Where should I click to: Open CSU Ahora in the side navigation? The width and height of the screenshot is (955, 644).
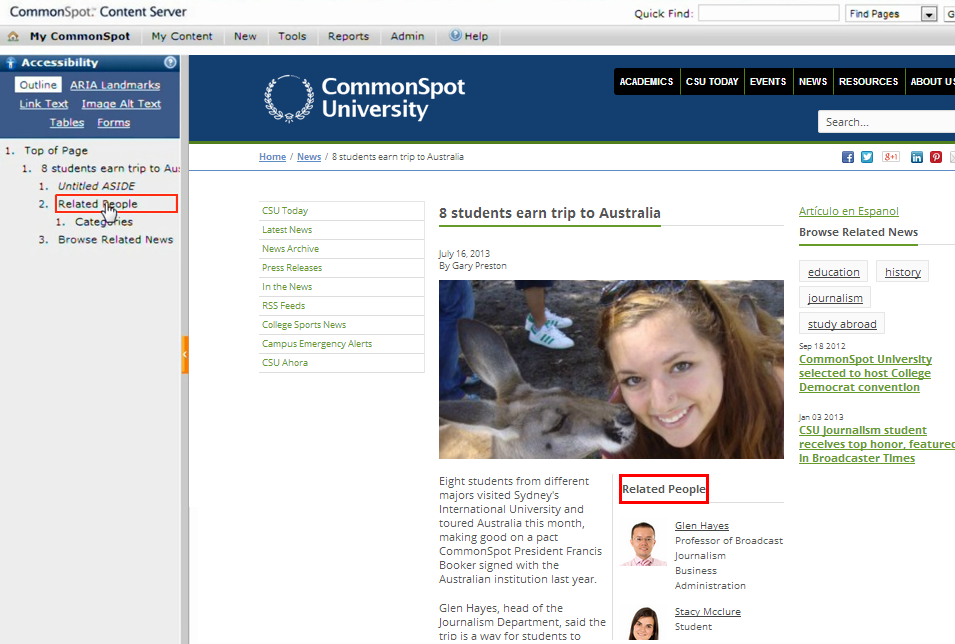342,363
